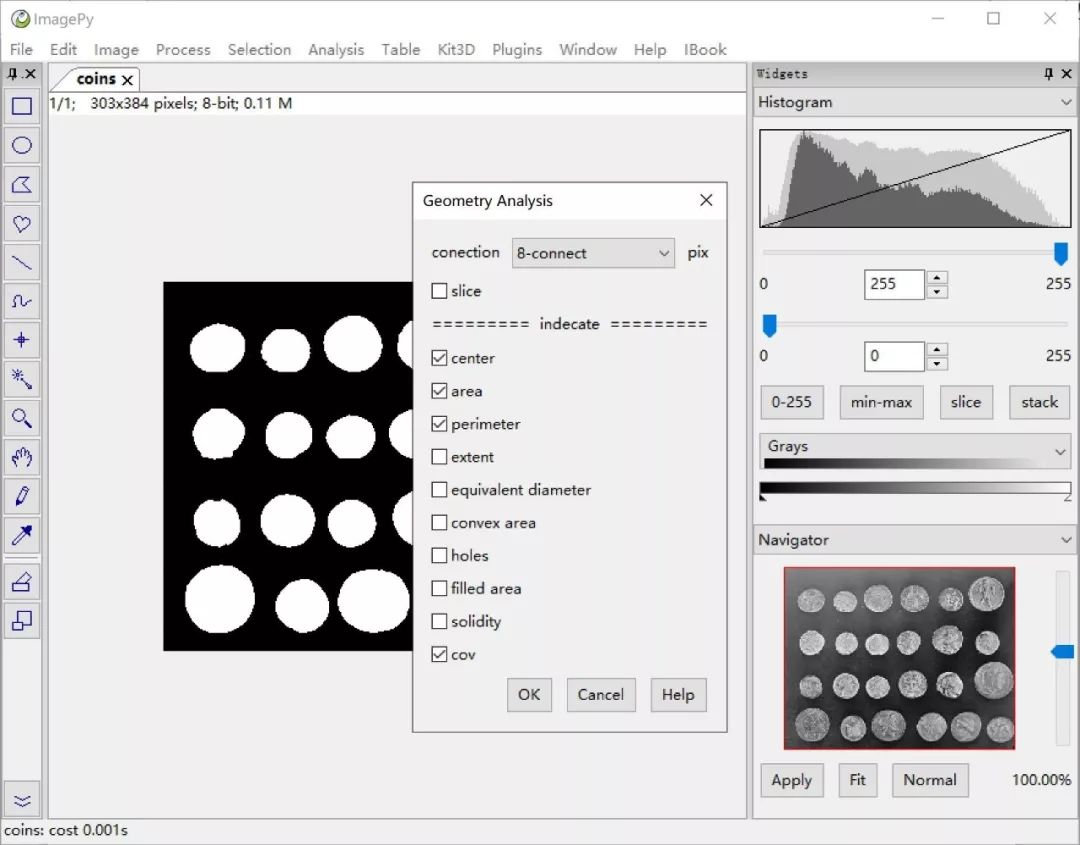Image resolution: width=1080 pixels, height=845 pixels.
Task: Expand the Grays colormap dropdown
Action: point(914,451)
